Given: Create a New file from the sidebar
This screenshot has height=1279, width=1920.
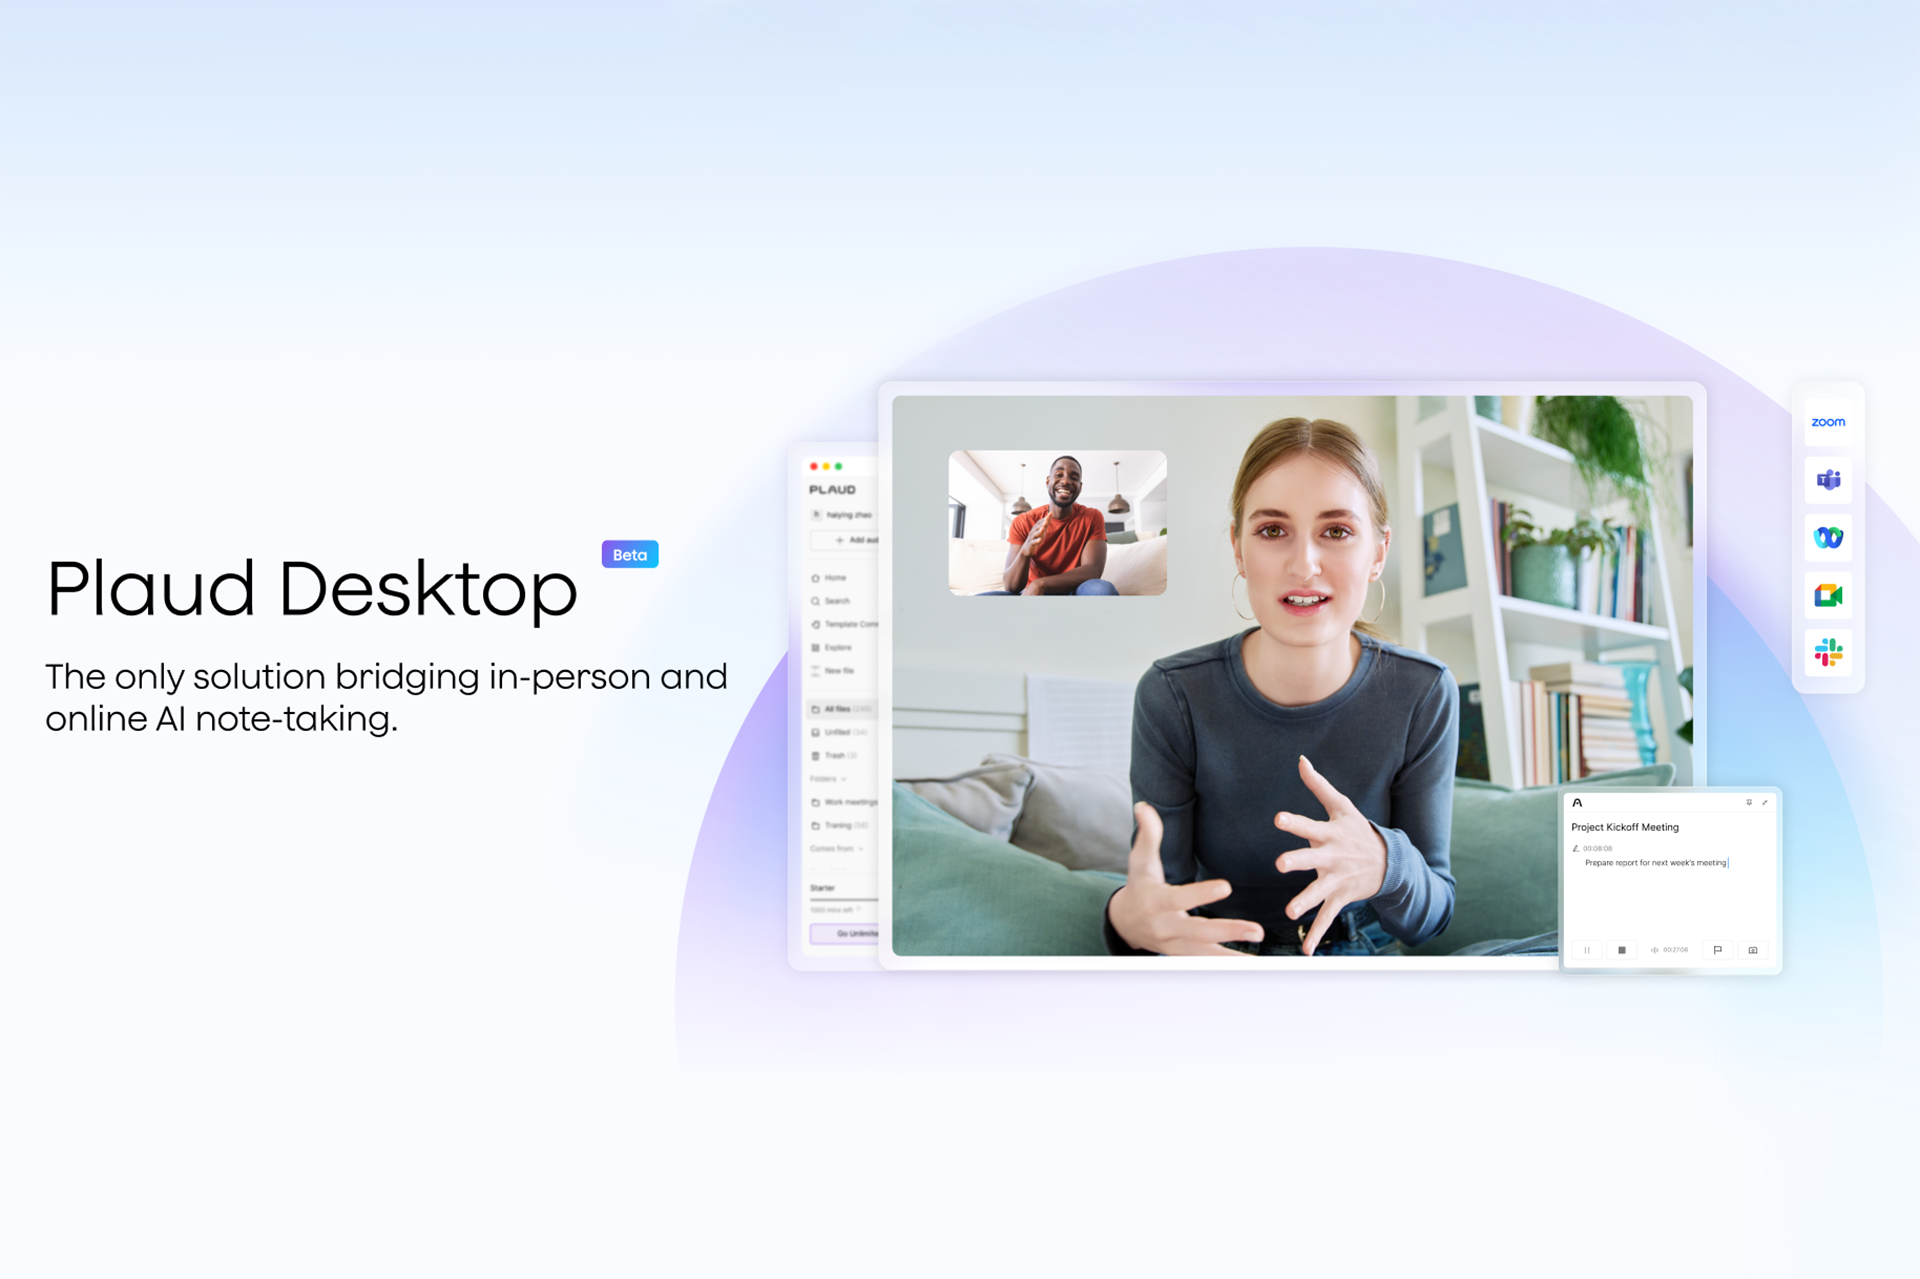Looking at the screenshot, I should click(816, 670).
